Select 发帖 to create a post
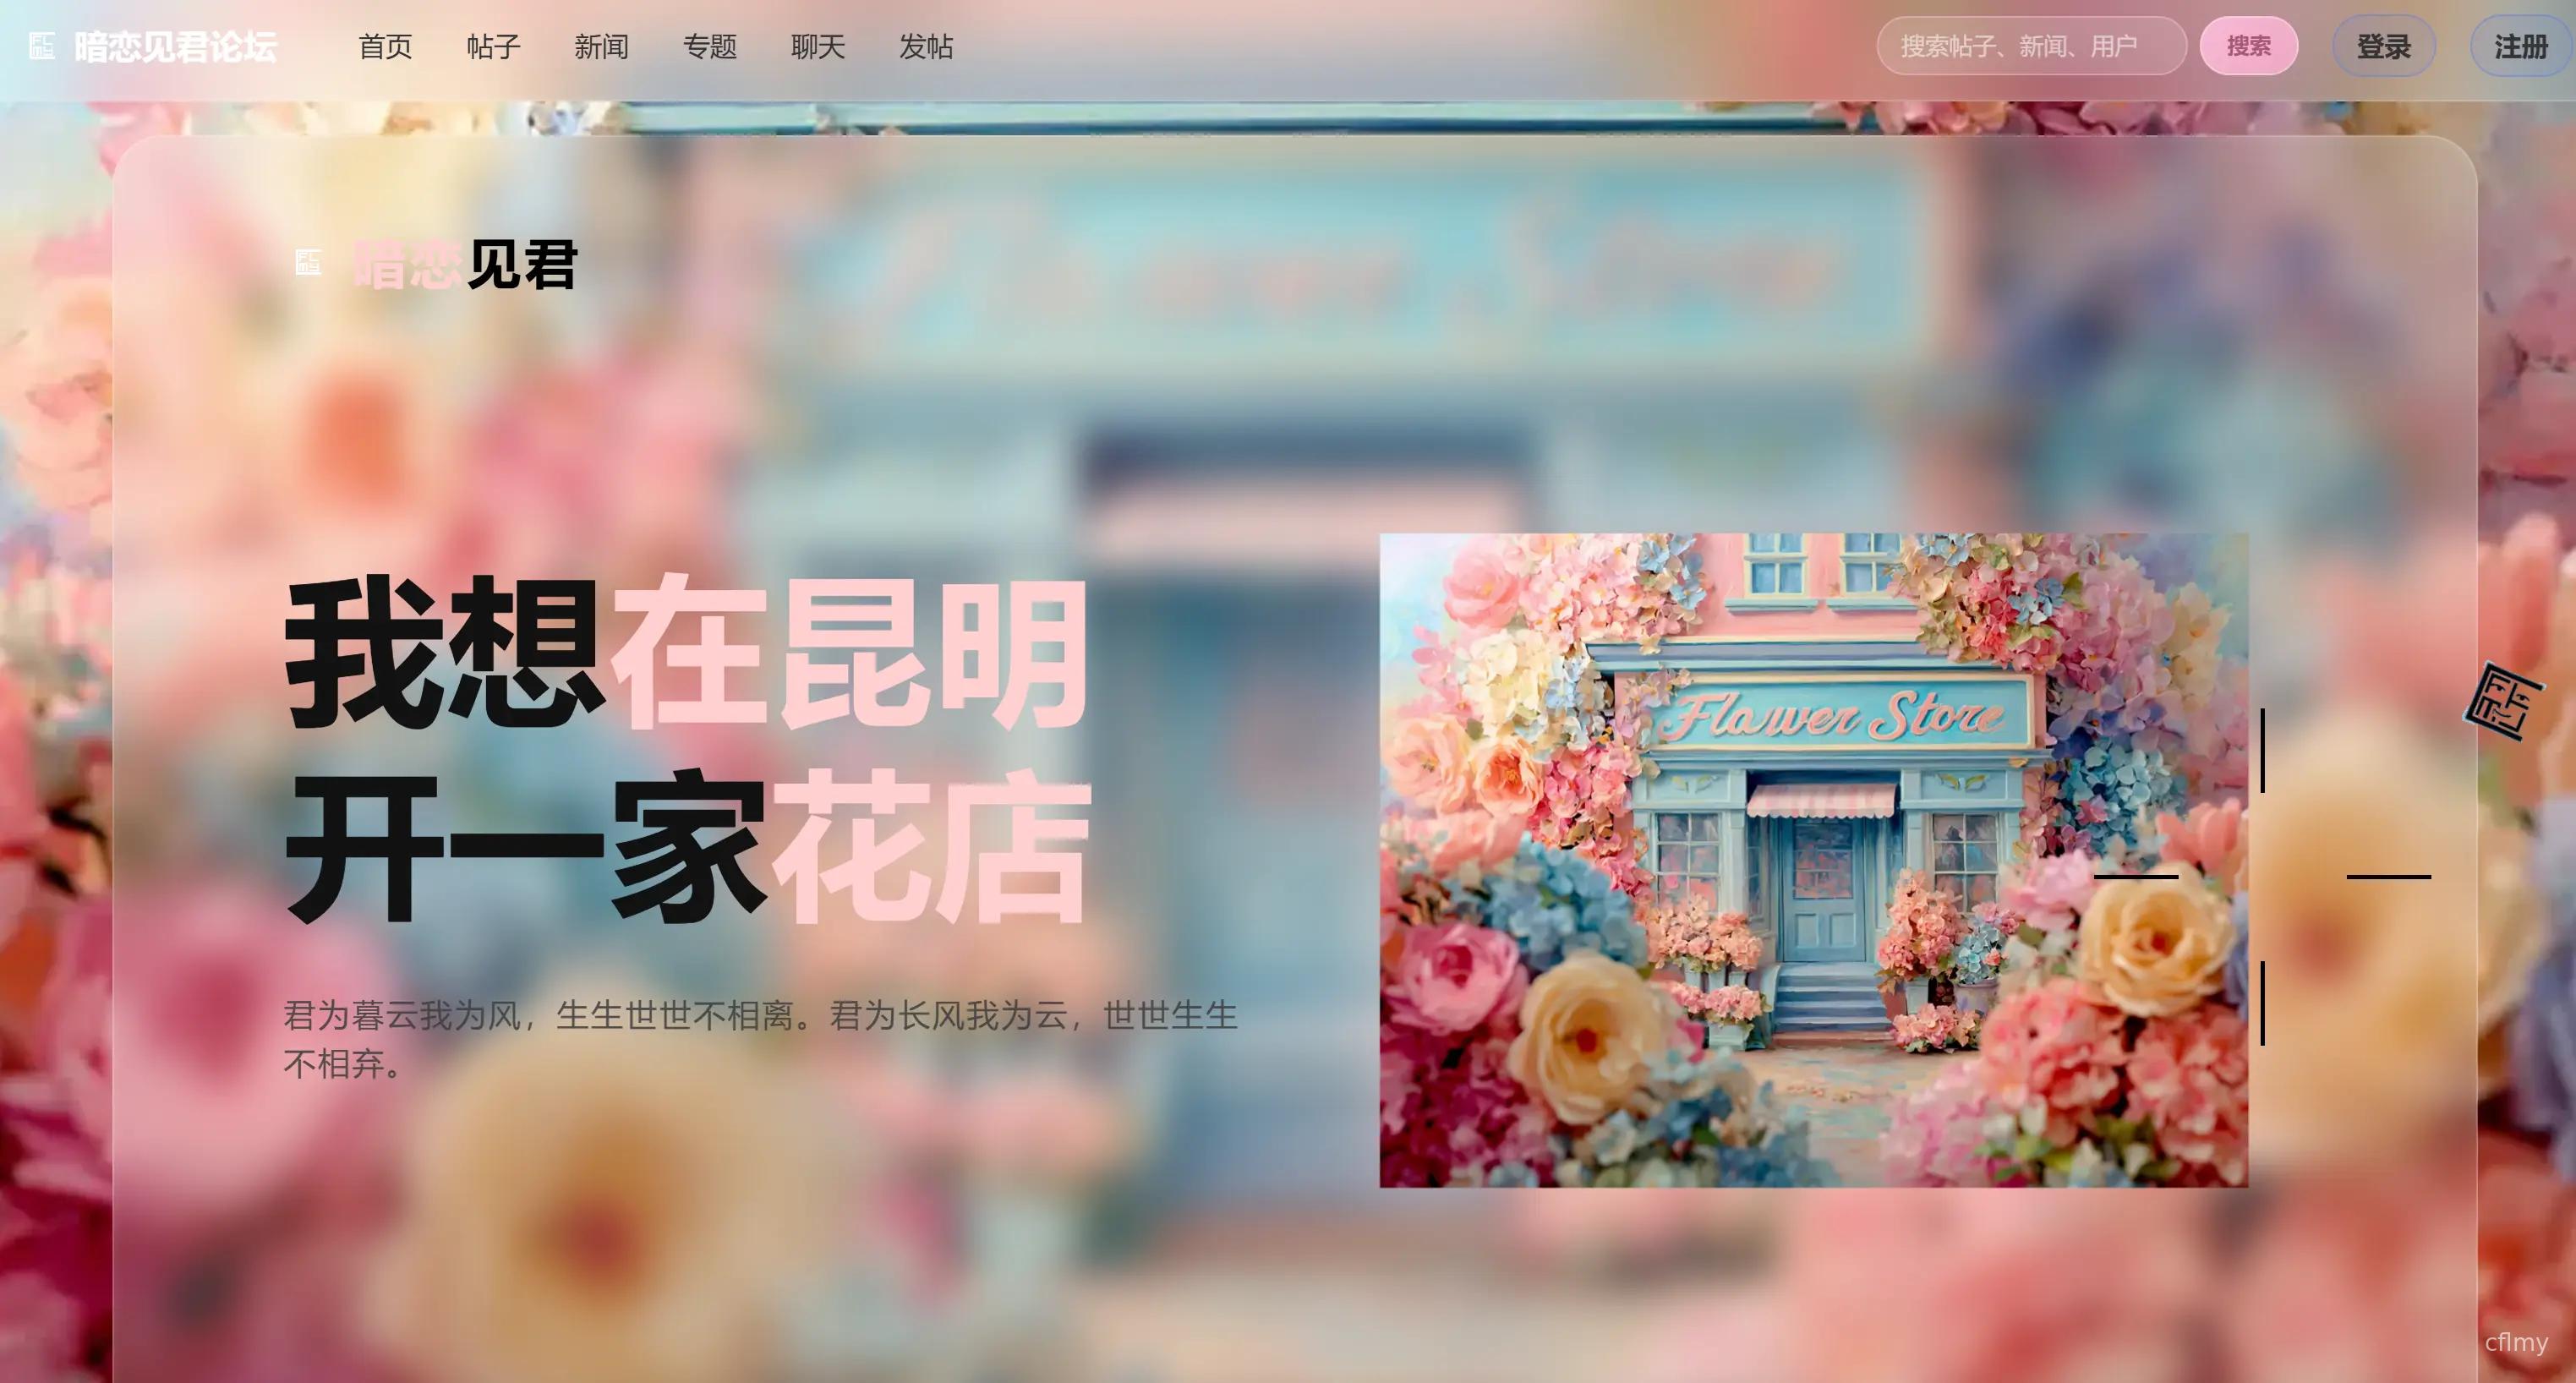Screen dimensions: 2576x1383 click(925, 47)
